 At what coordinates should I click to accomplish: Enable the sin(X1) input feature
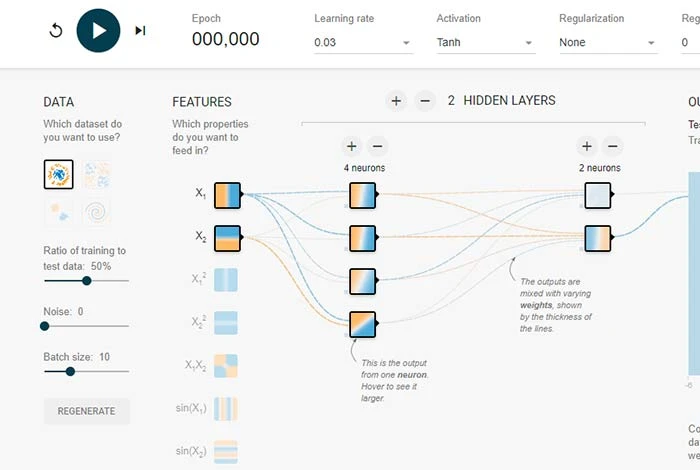pyautogui.click(x=228, y=410)
